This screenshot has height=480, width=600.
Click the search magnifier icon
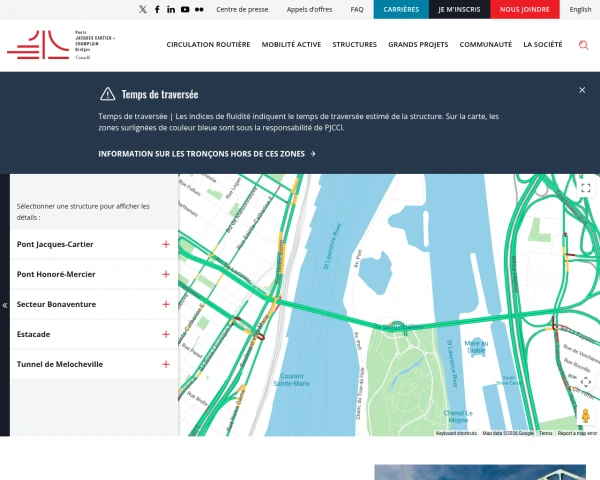click(x=583, y=45)
